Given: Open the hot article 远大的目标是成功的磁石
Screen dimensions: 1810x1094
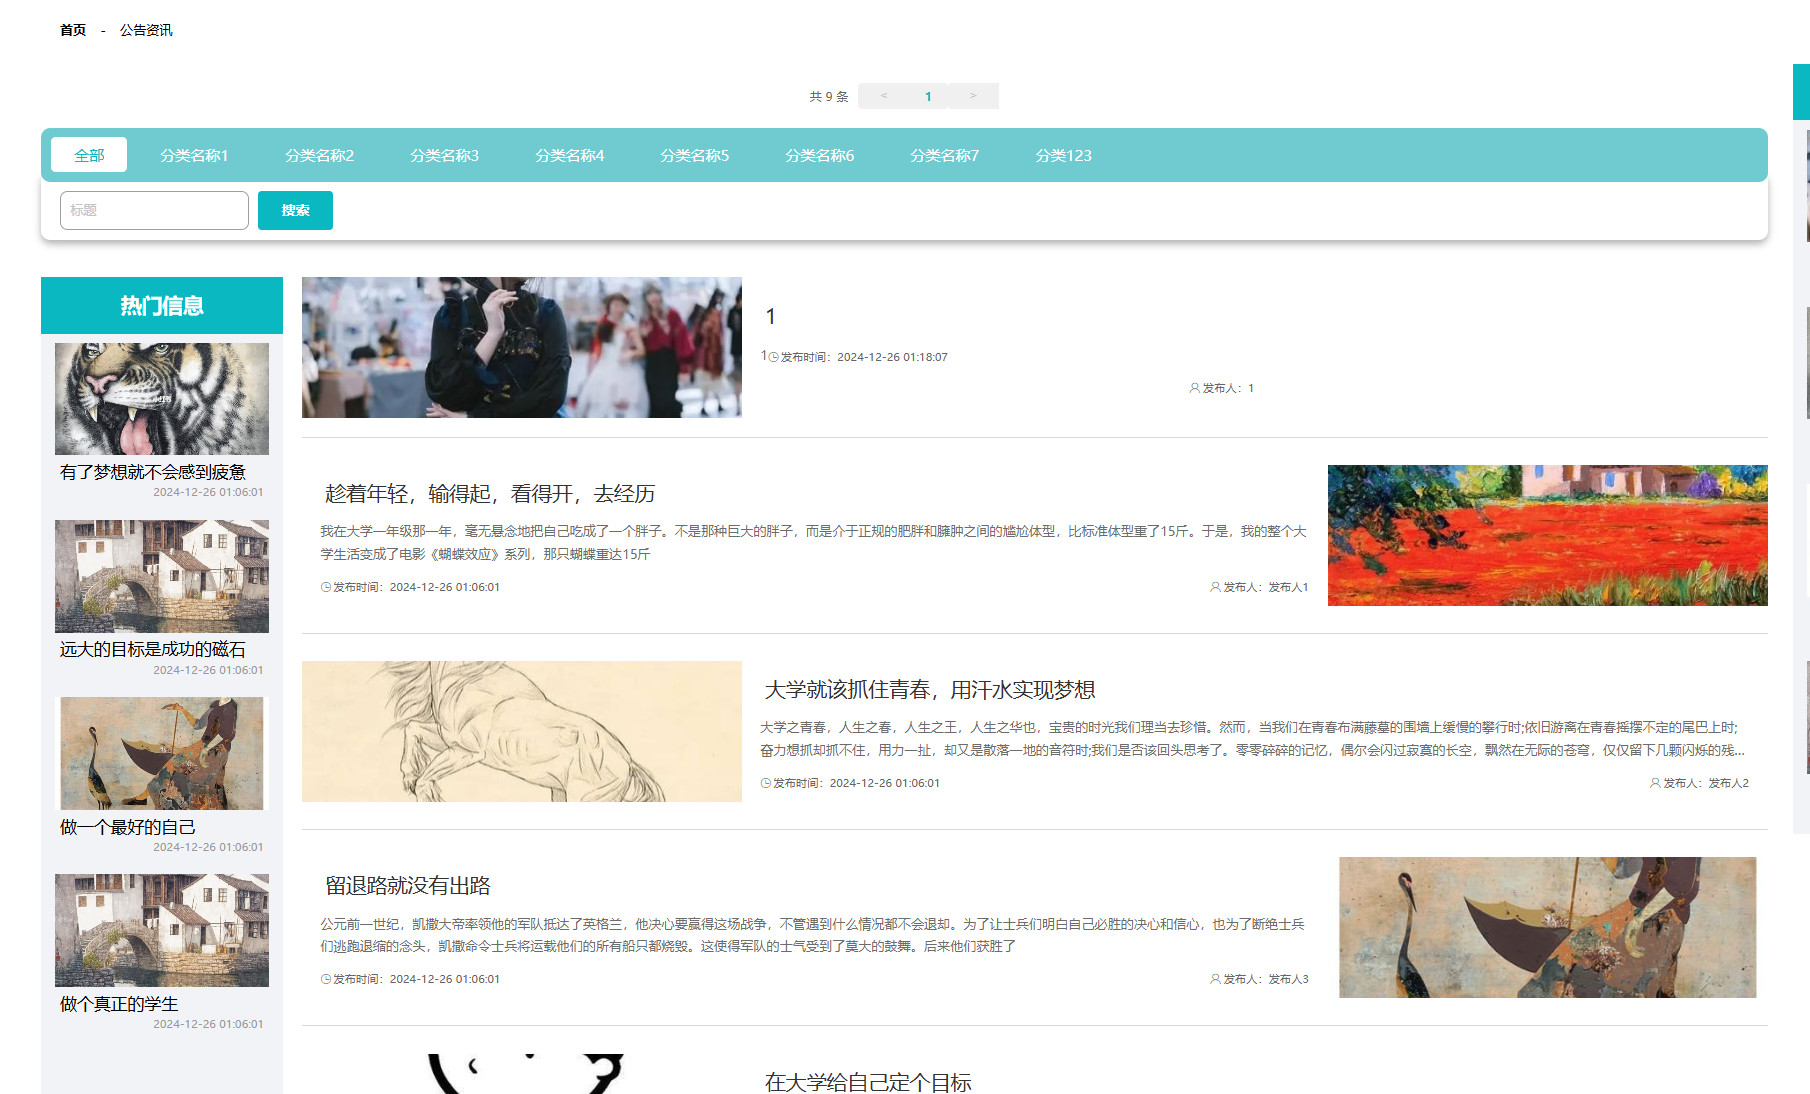Looking at the screenshot, I should (152, 649).
